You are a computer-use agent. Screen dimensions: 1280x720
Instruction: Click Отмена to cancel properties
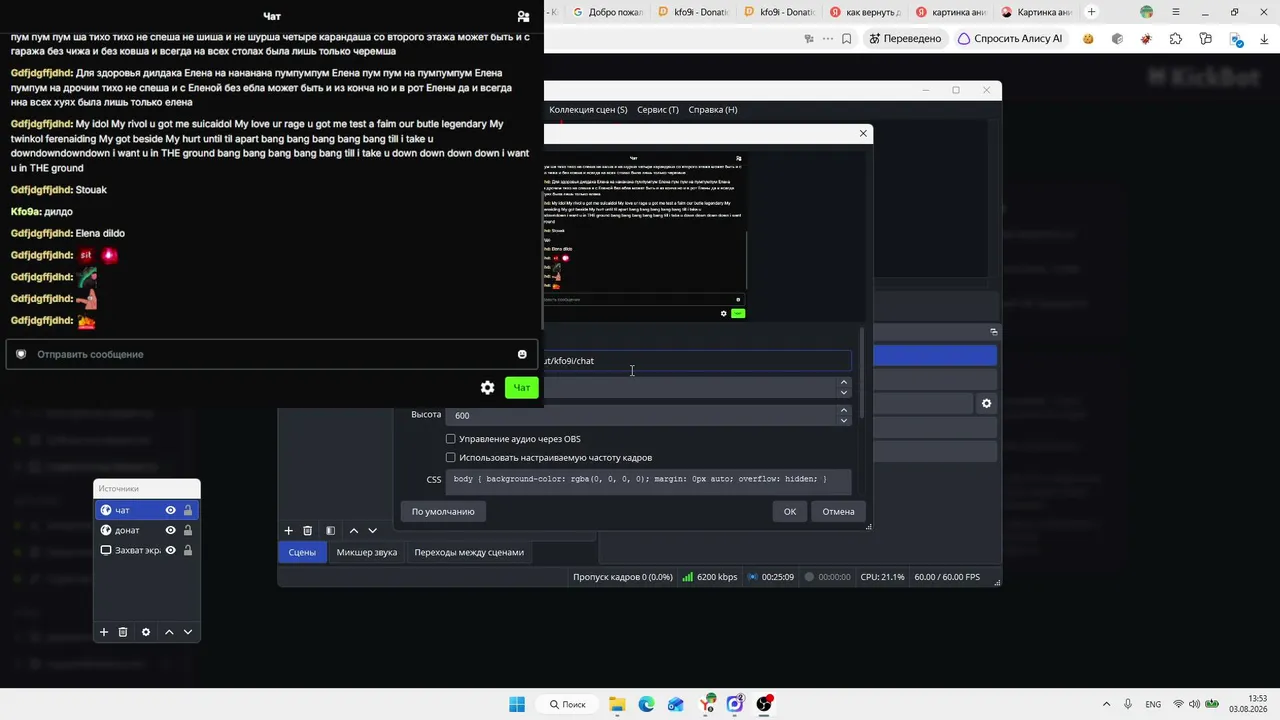click(838, 511)
